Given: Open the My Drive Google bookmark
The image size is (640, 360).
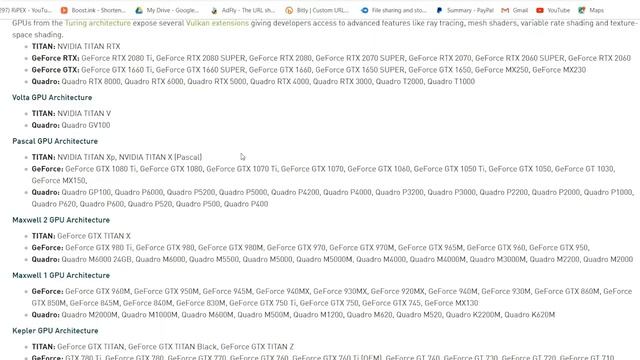Looking at the screenshot, I should tap(167, 10).
